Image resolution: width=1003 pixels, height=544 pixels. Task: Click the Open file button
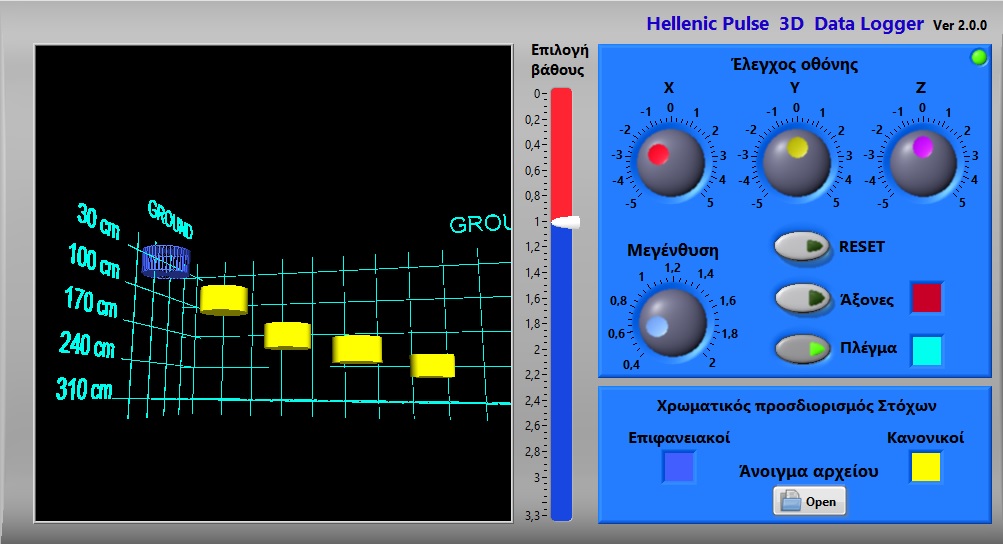point(809,501)
